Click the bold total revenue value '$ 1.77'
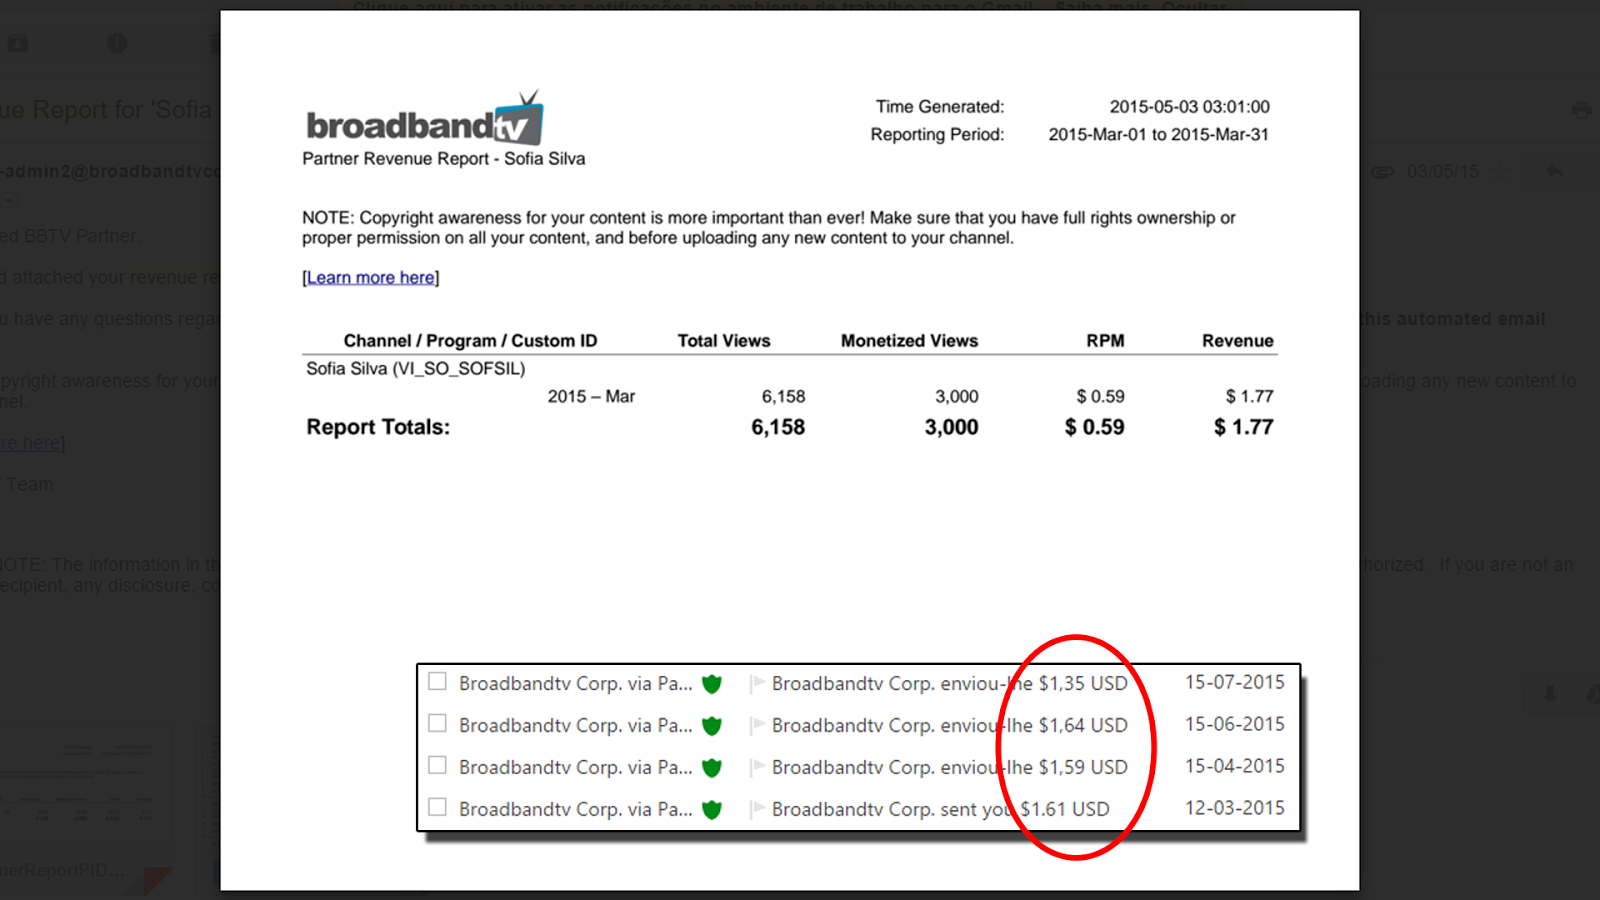 click(1244, 427)
